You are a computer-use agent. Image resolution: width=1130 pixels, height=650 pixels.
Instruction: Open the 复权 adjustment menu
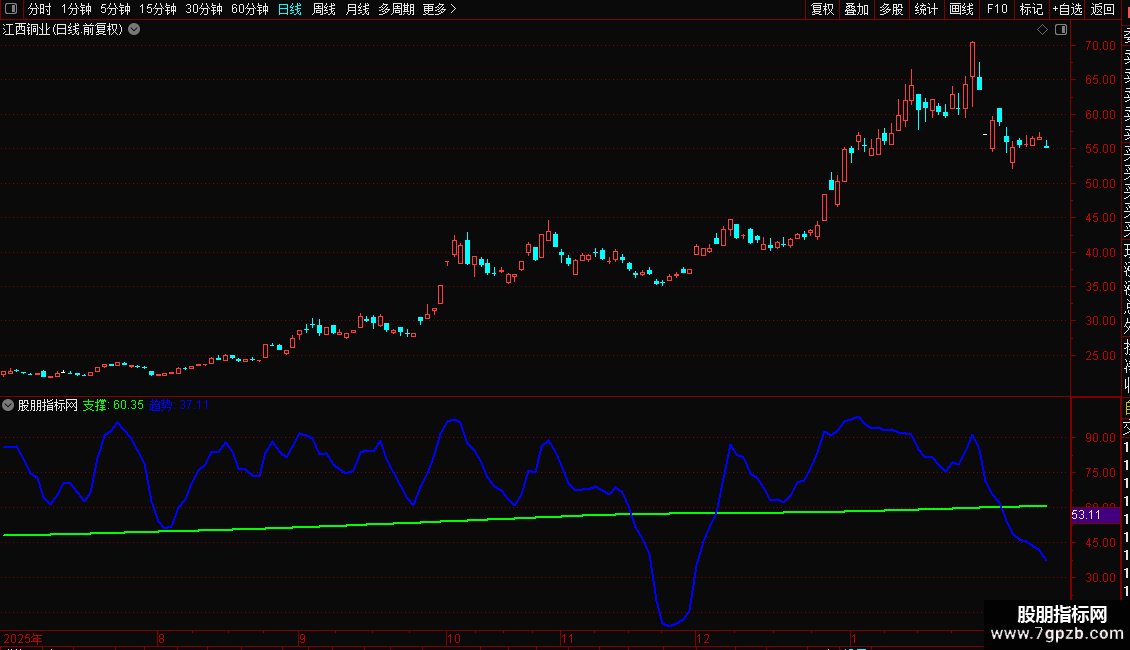coord(822,9)
